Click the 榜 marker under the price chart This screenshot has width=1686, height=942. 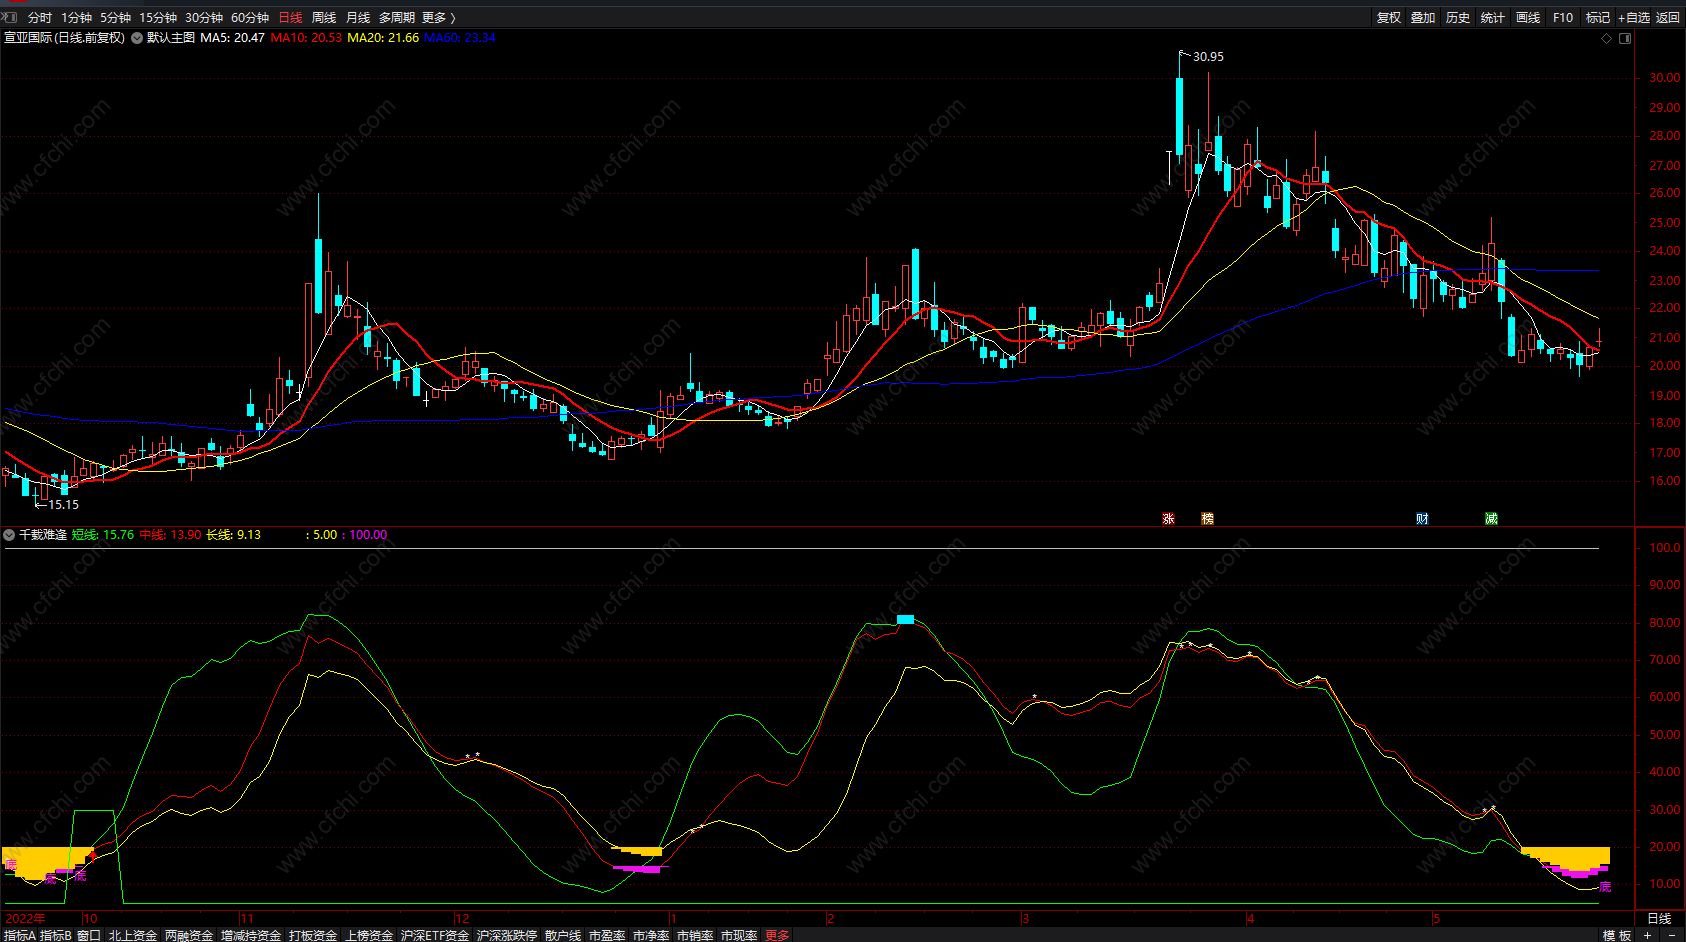point(1207,518)
